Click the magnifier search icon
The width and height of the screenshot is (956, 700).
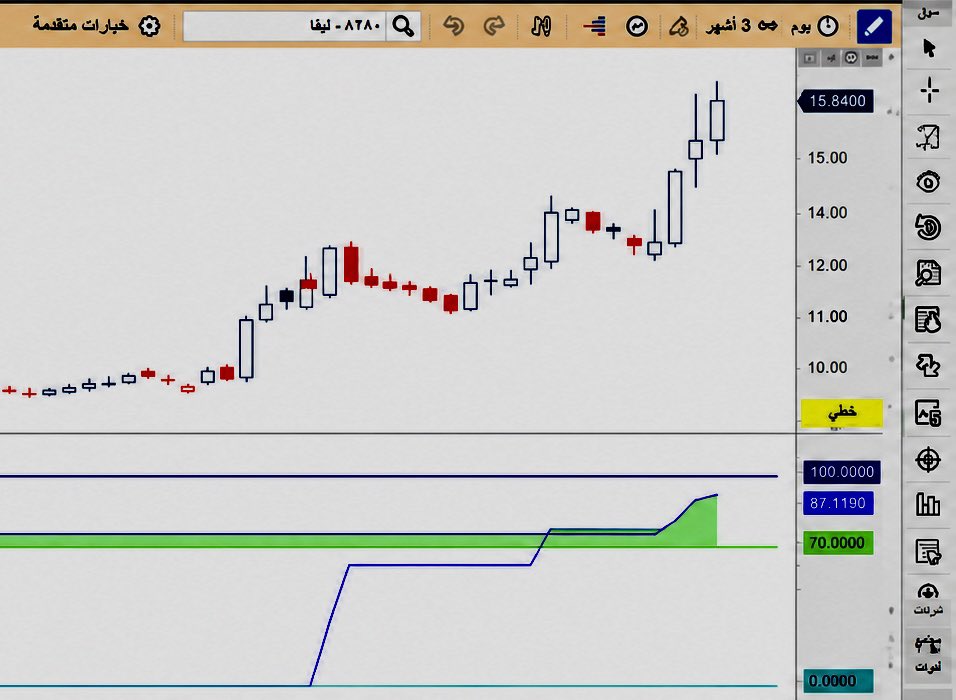click(x=403, y=26)
